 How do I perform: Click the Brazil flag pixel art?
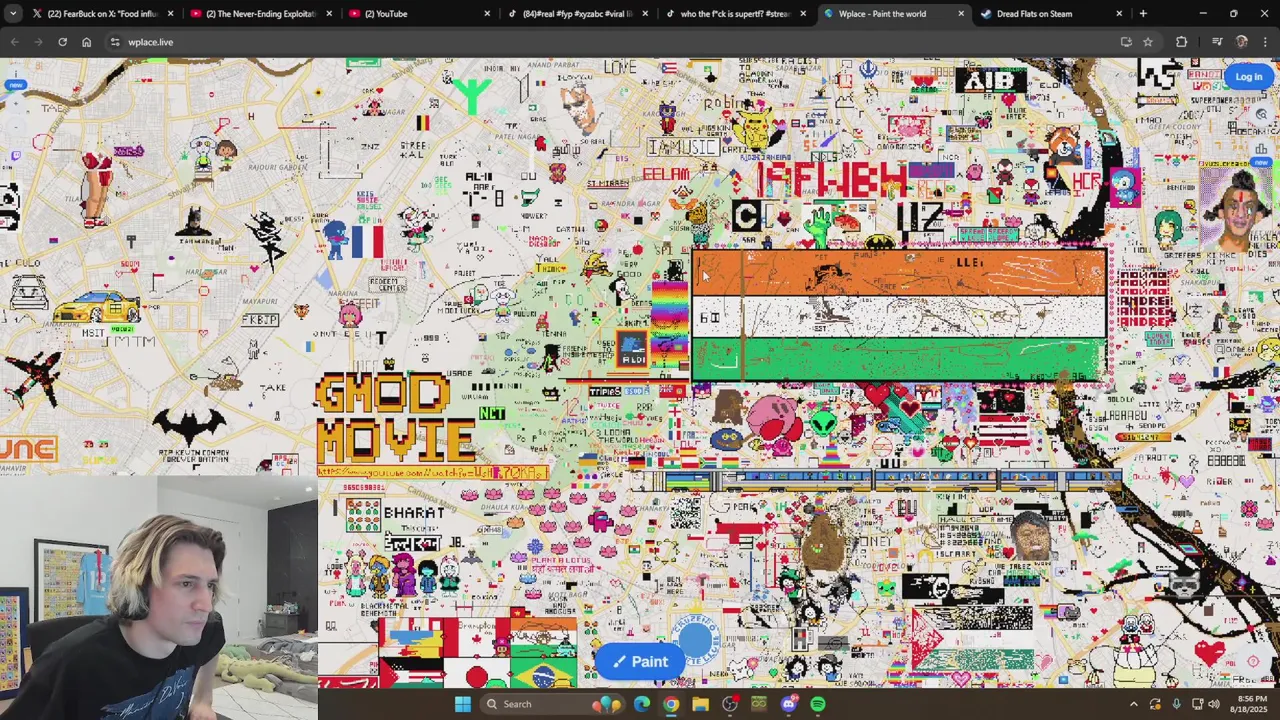(543, 675)
